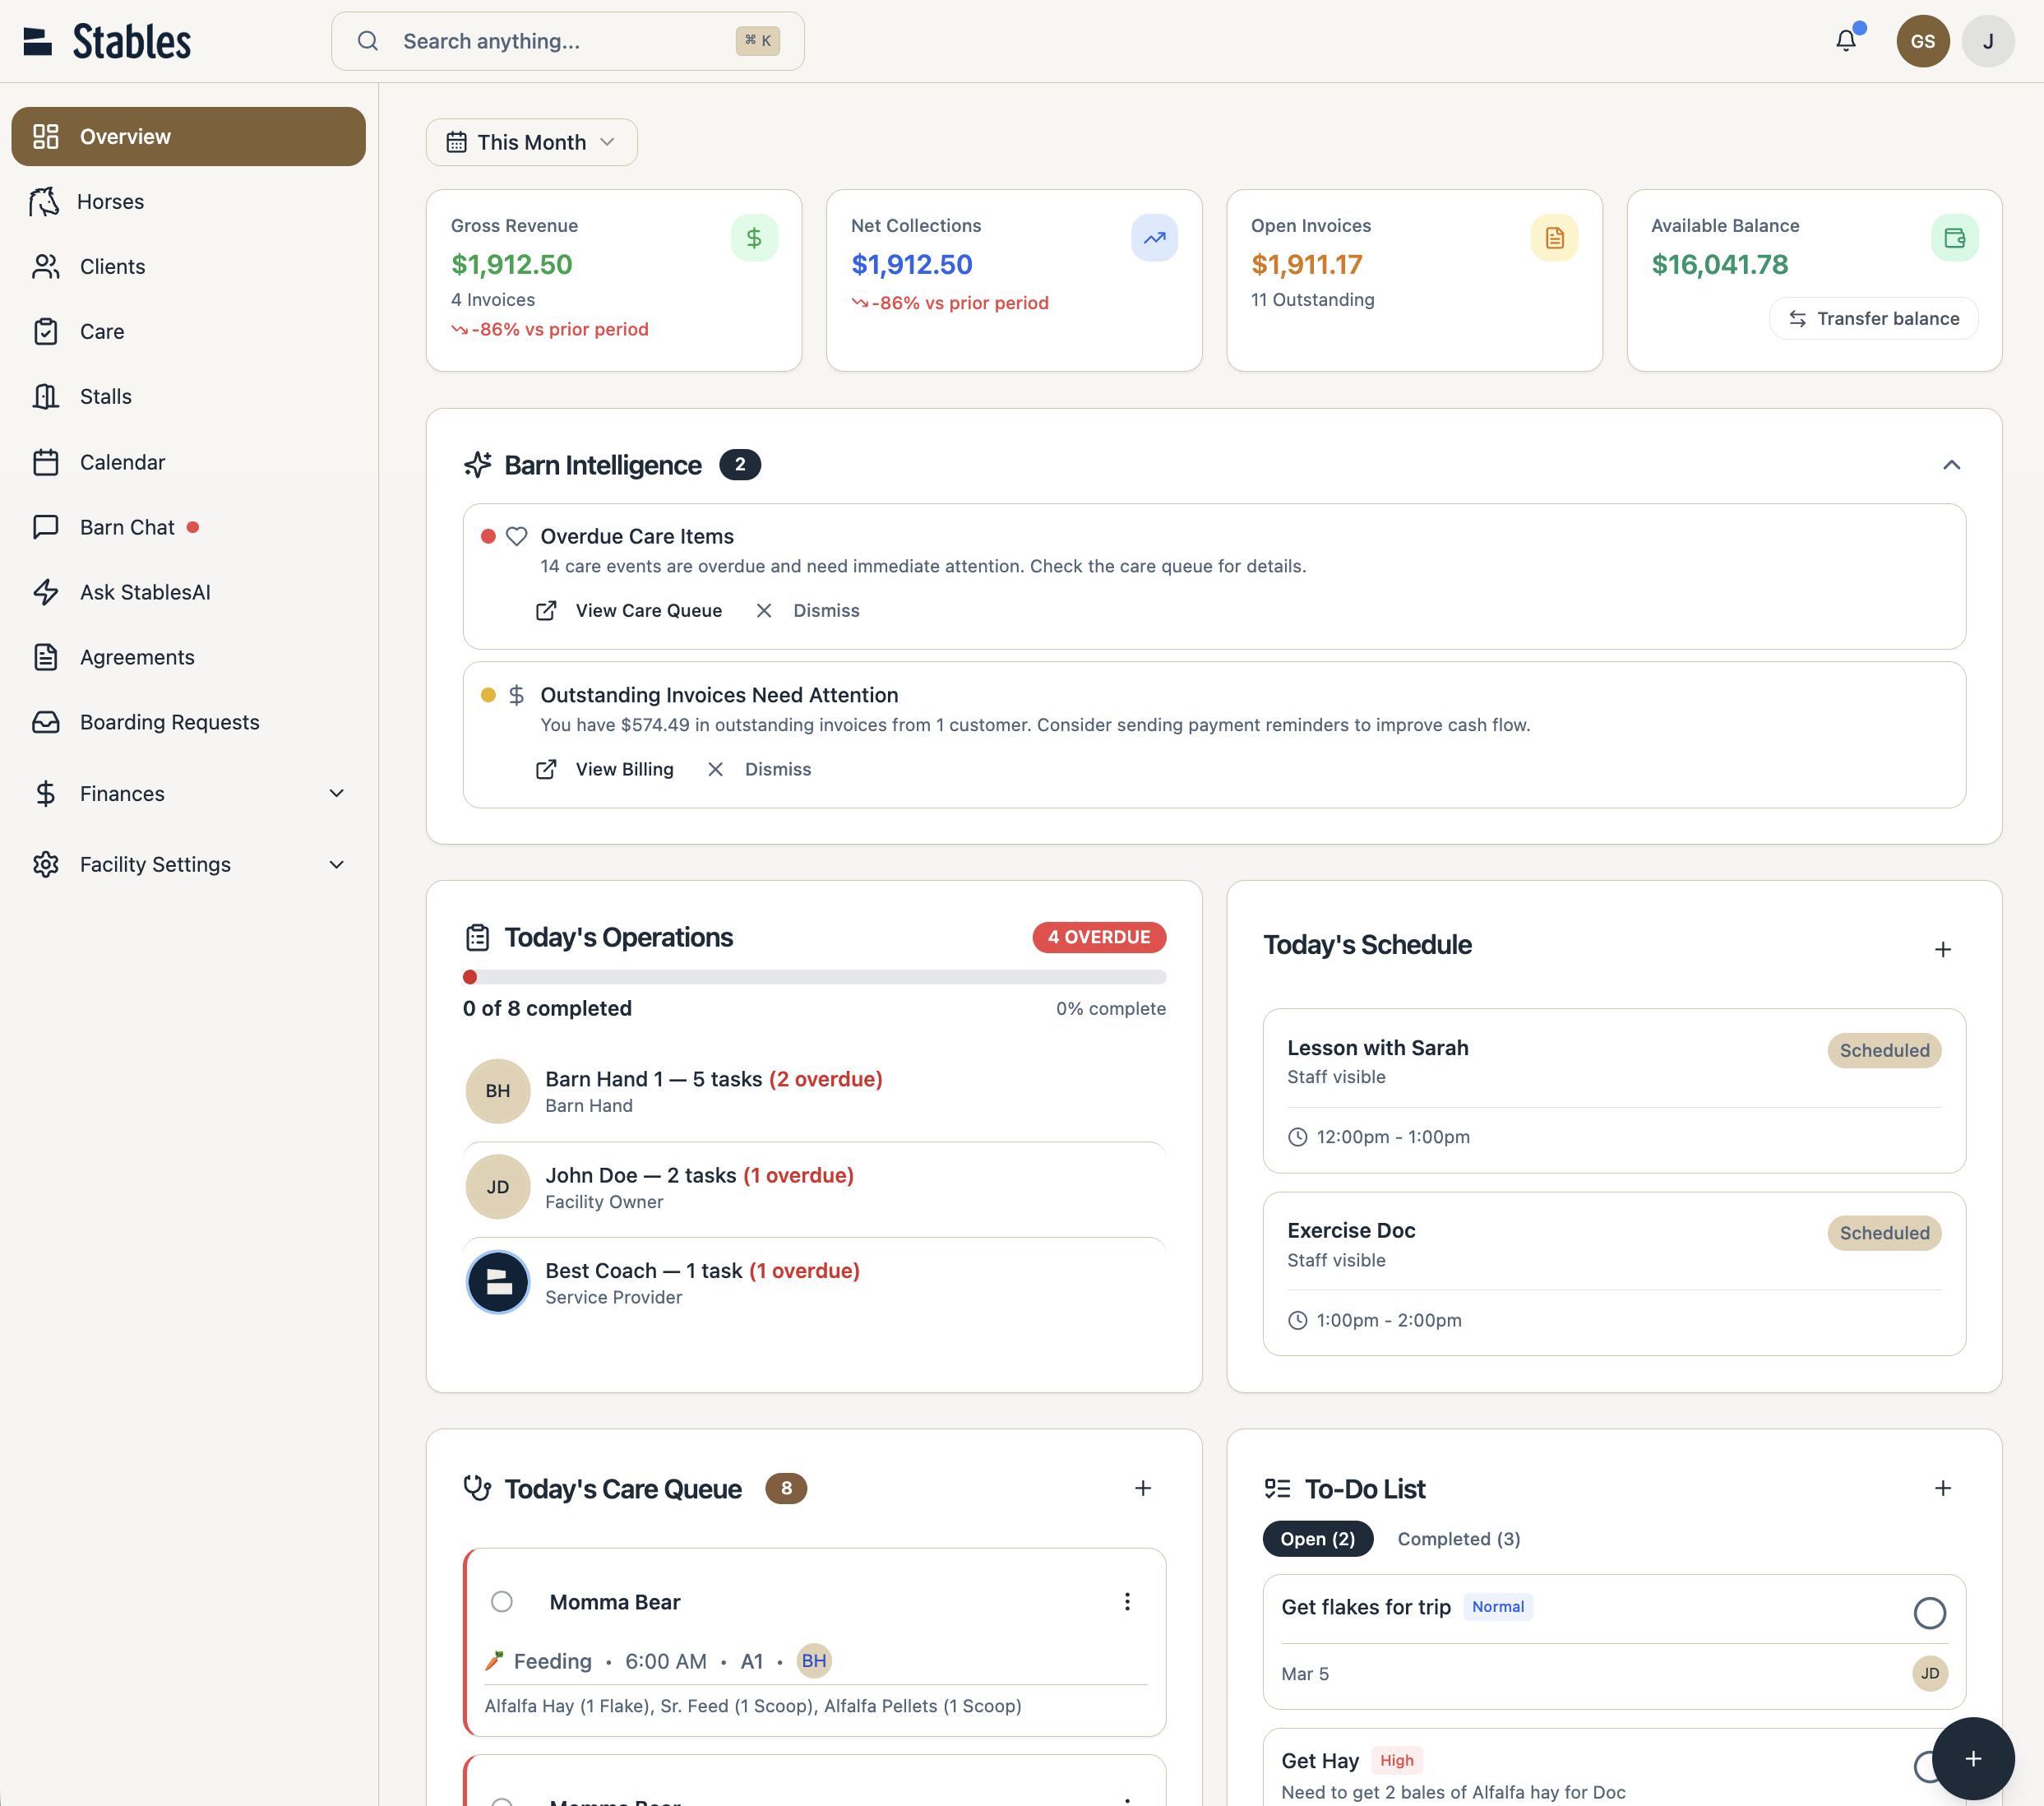Click the '11 Outstanding' text
The height and width of the screenshot is (1806, 2044).
point(1312,300)
